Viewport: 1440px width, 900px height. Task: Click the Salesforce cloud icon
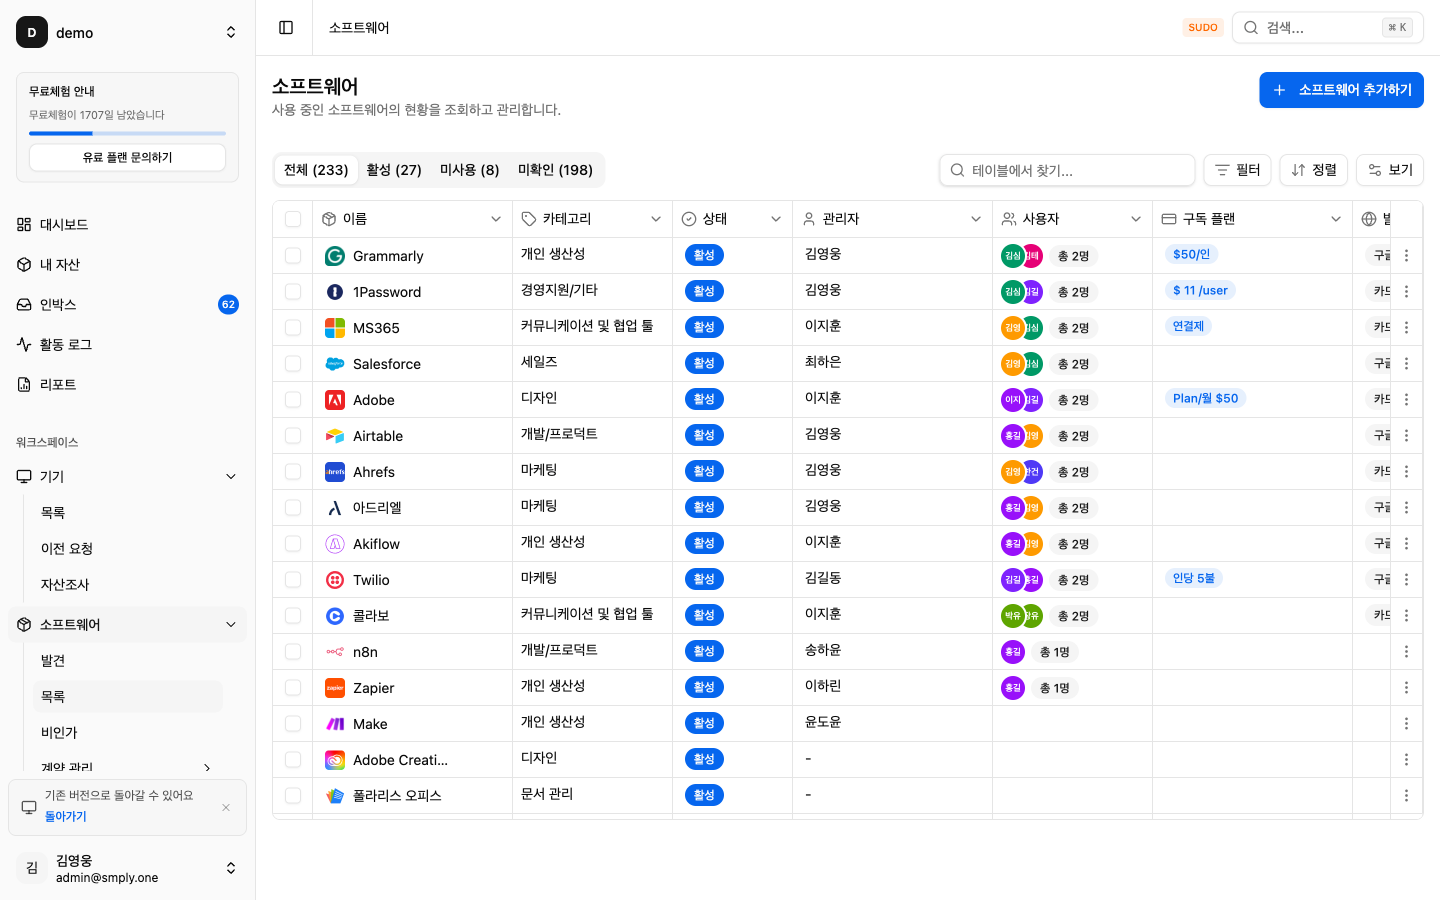[x=335, y=364]
